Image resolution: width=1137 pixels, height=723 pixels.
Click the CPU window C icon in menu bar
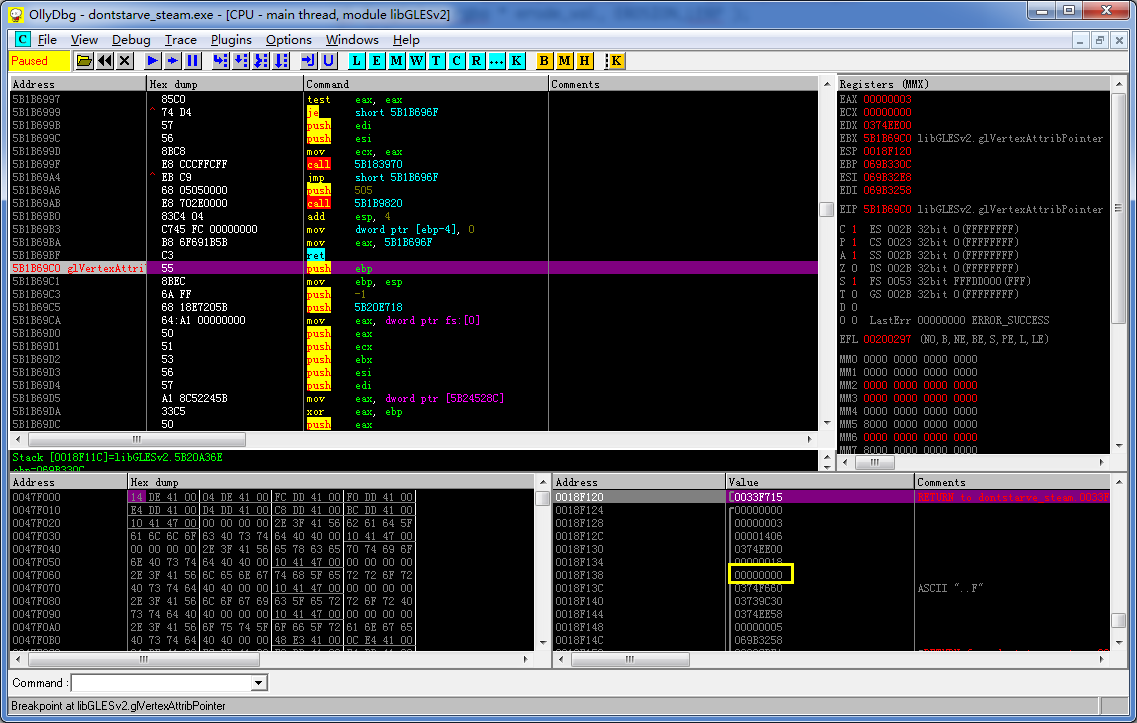tap(22, 39)
